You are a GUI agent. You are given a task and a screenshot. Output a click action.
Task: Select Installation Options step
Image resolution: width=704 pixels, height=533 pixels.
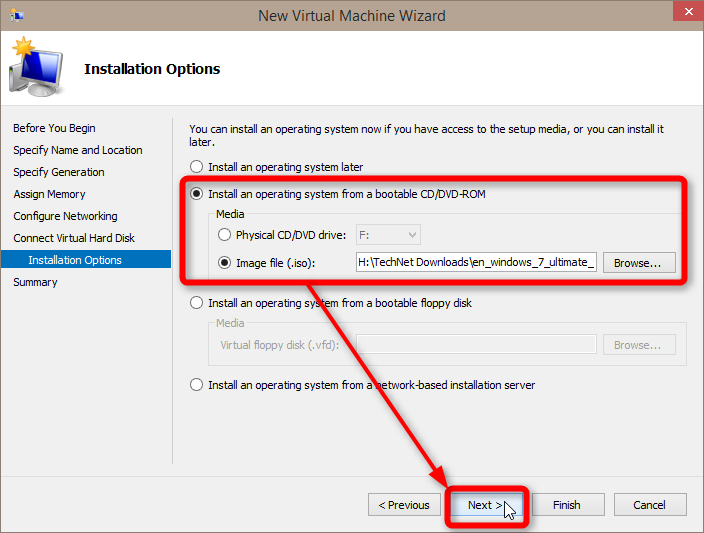86,260
